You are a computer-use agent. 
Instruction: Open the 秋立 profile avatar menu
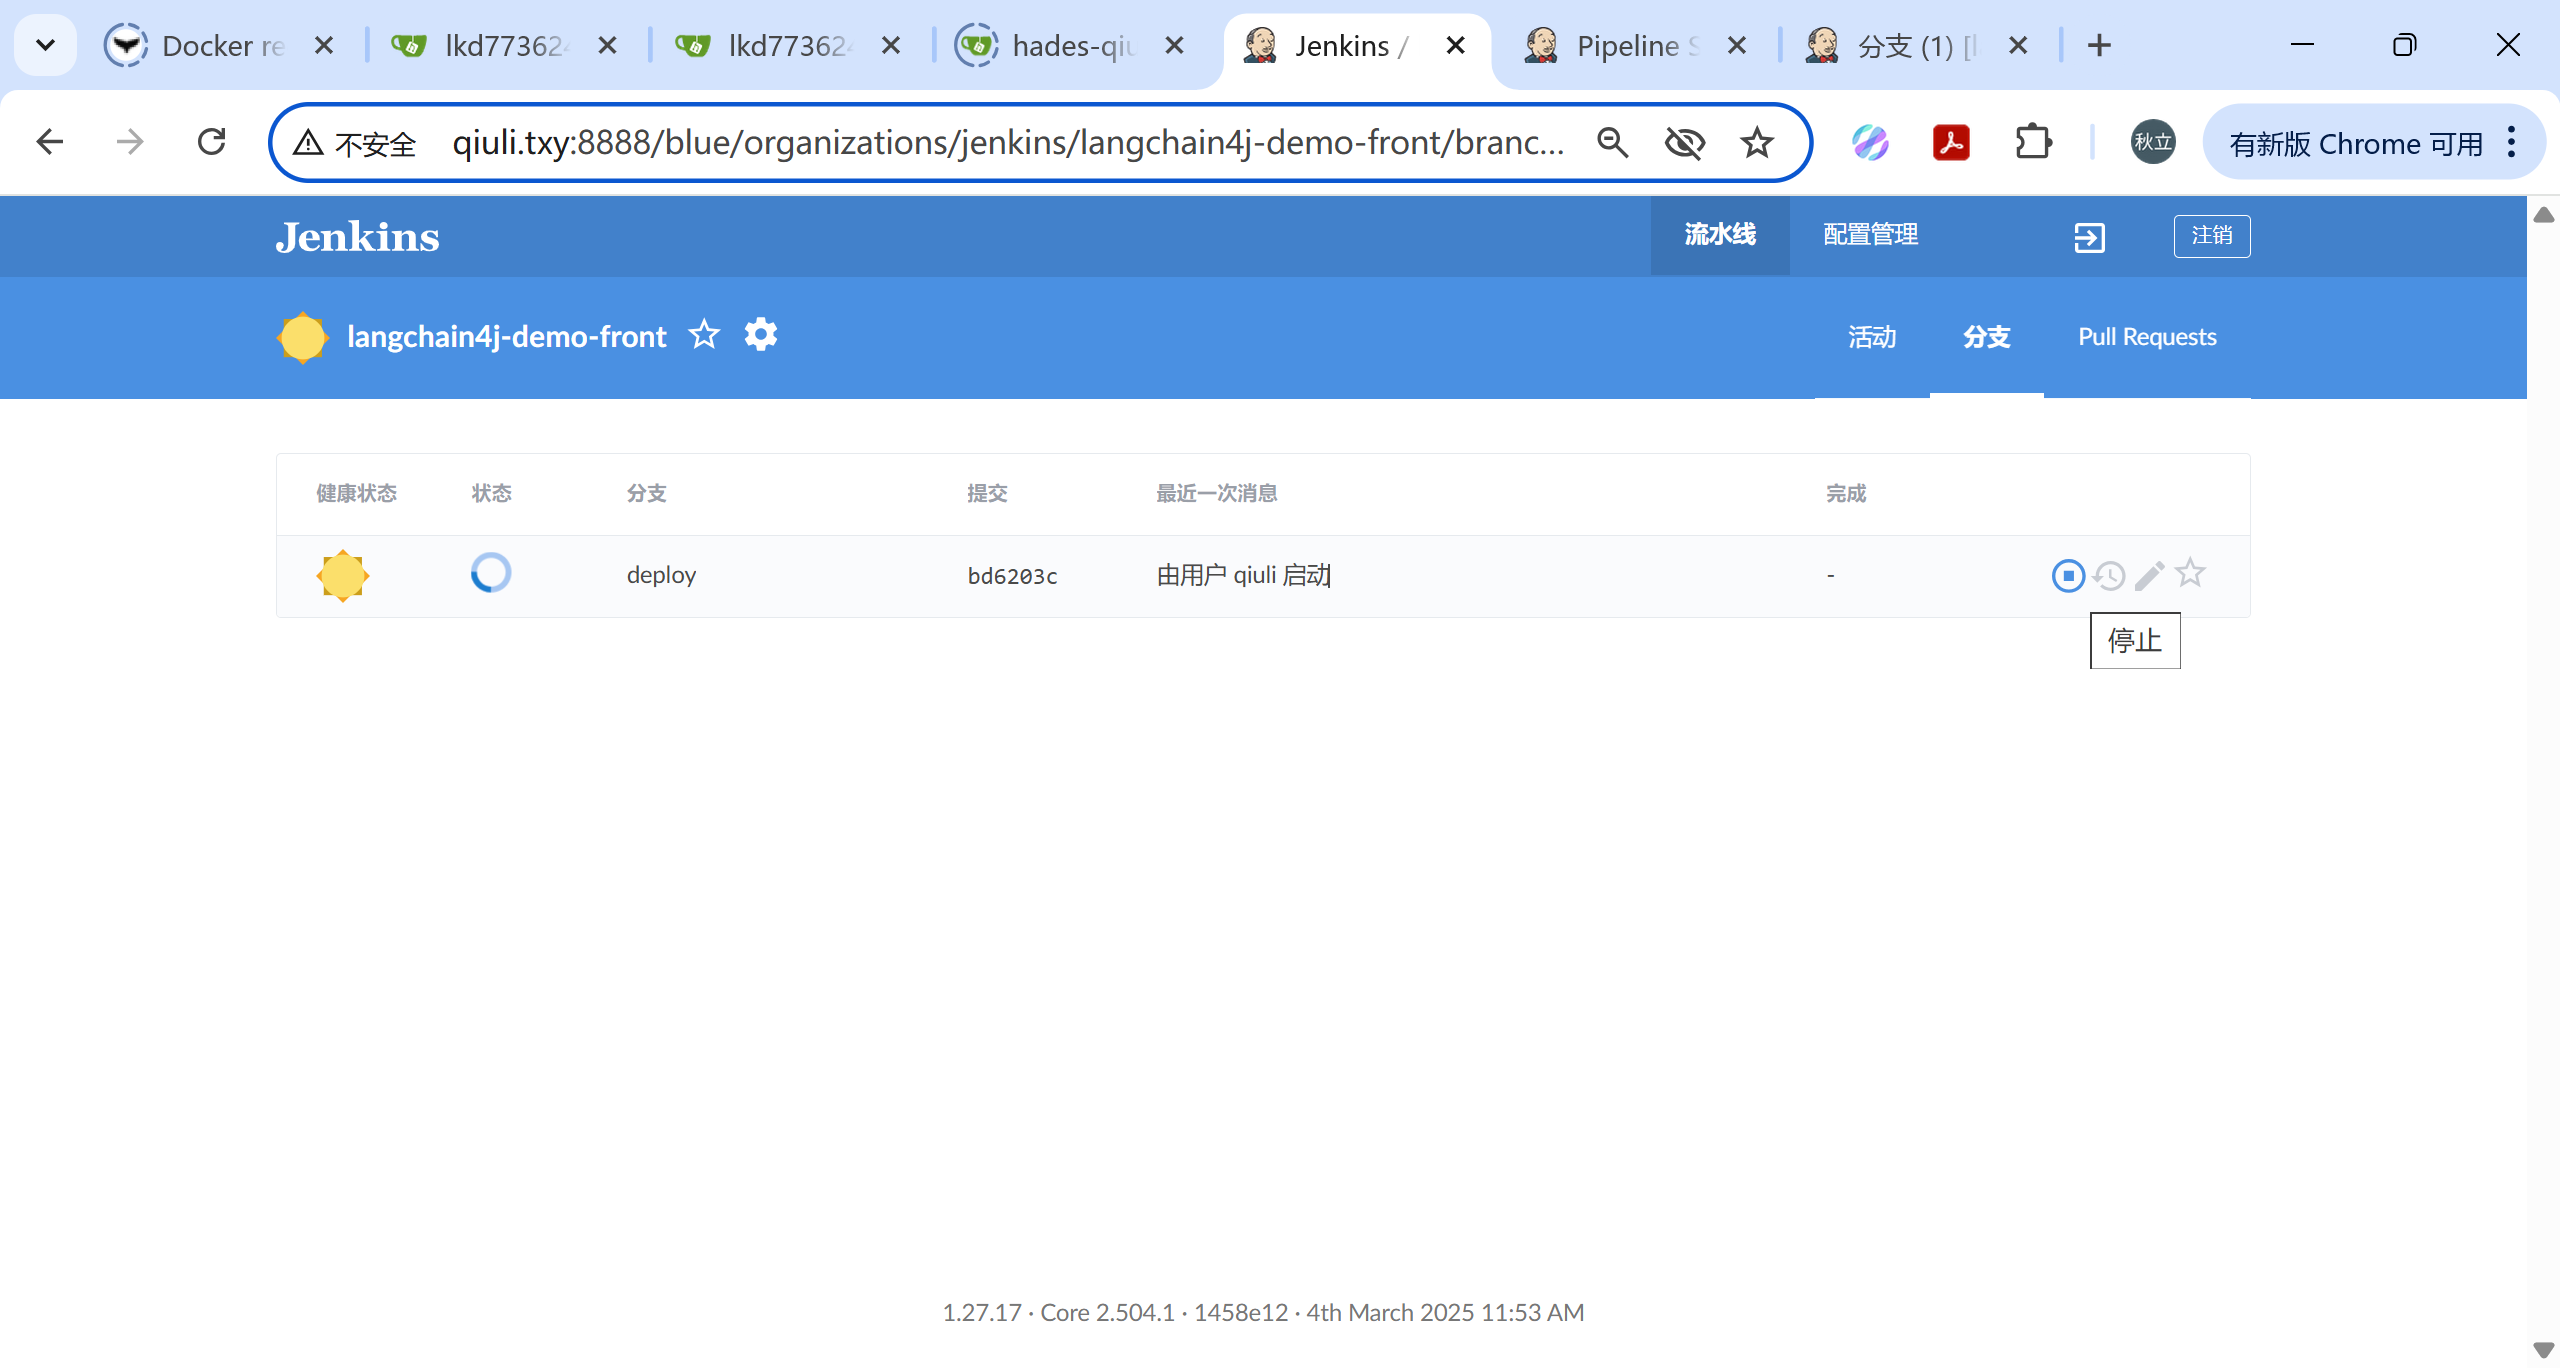pyautogui.click(x=2152, y=143)
